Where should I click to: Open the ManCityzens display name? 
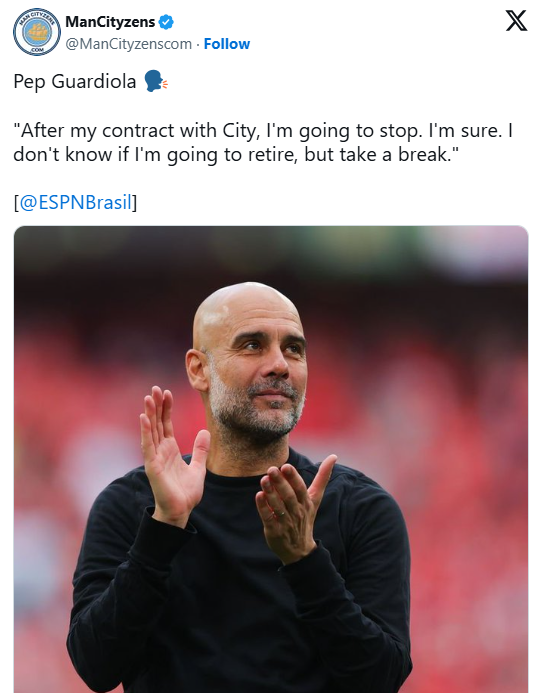point(110,22)
